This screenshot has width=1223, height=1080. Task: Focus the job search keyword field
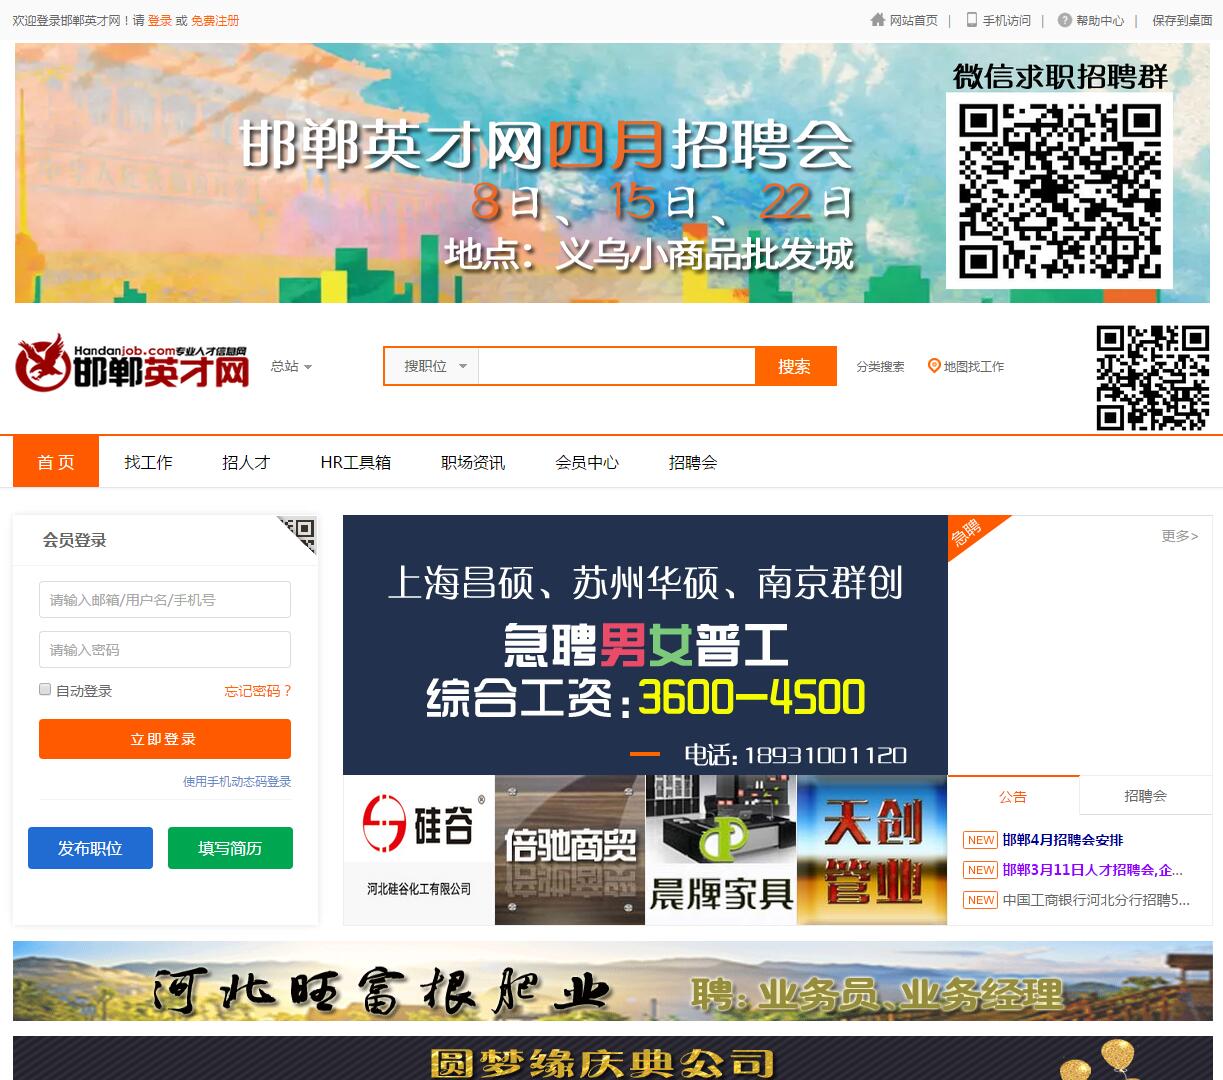616,366
